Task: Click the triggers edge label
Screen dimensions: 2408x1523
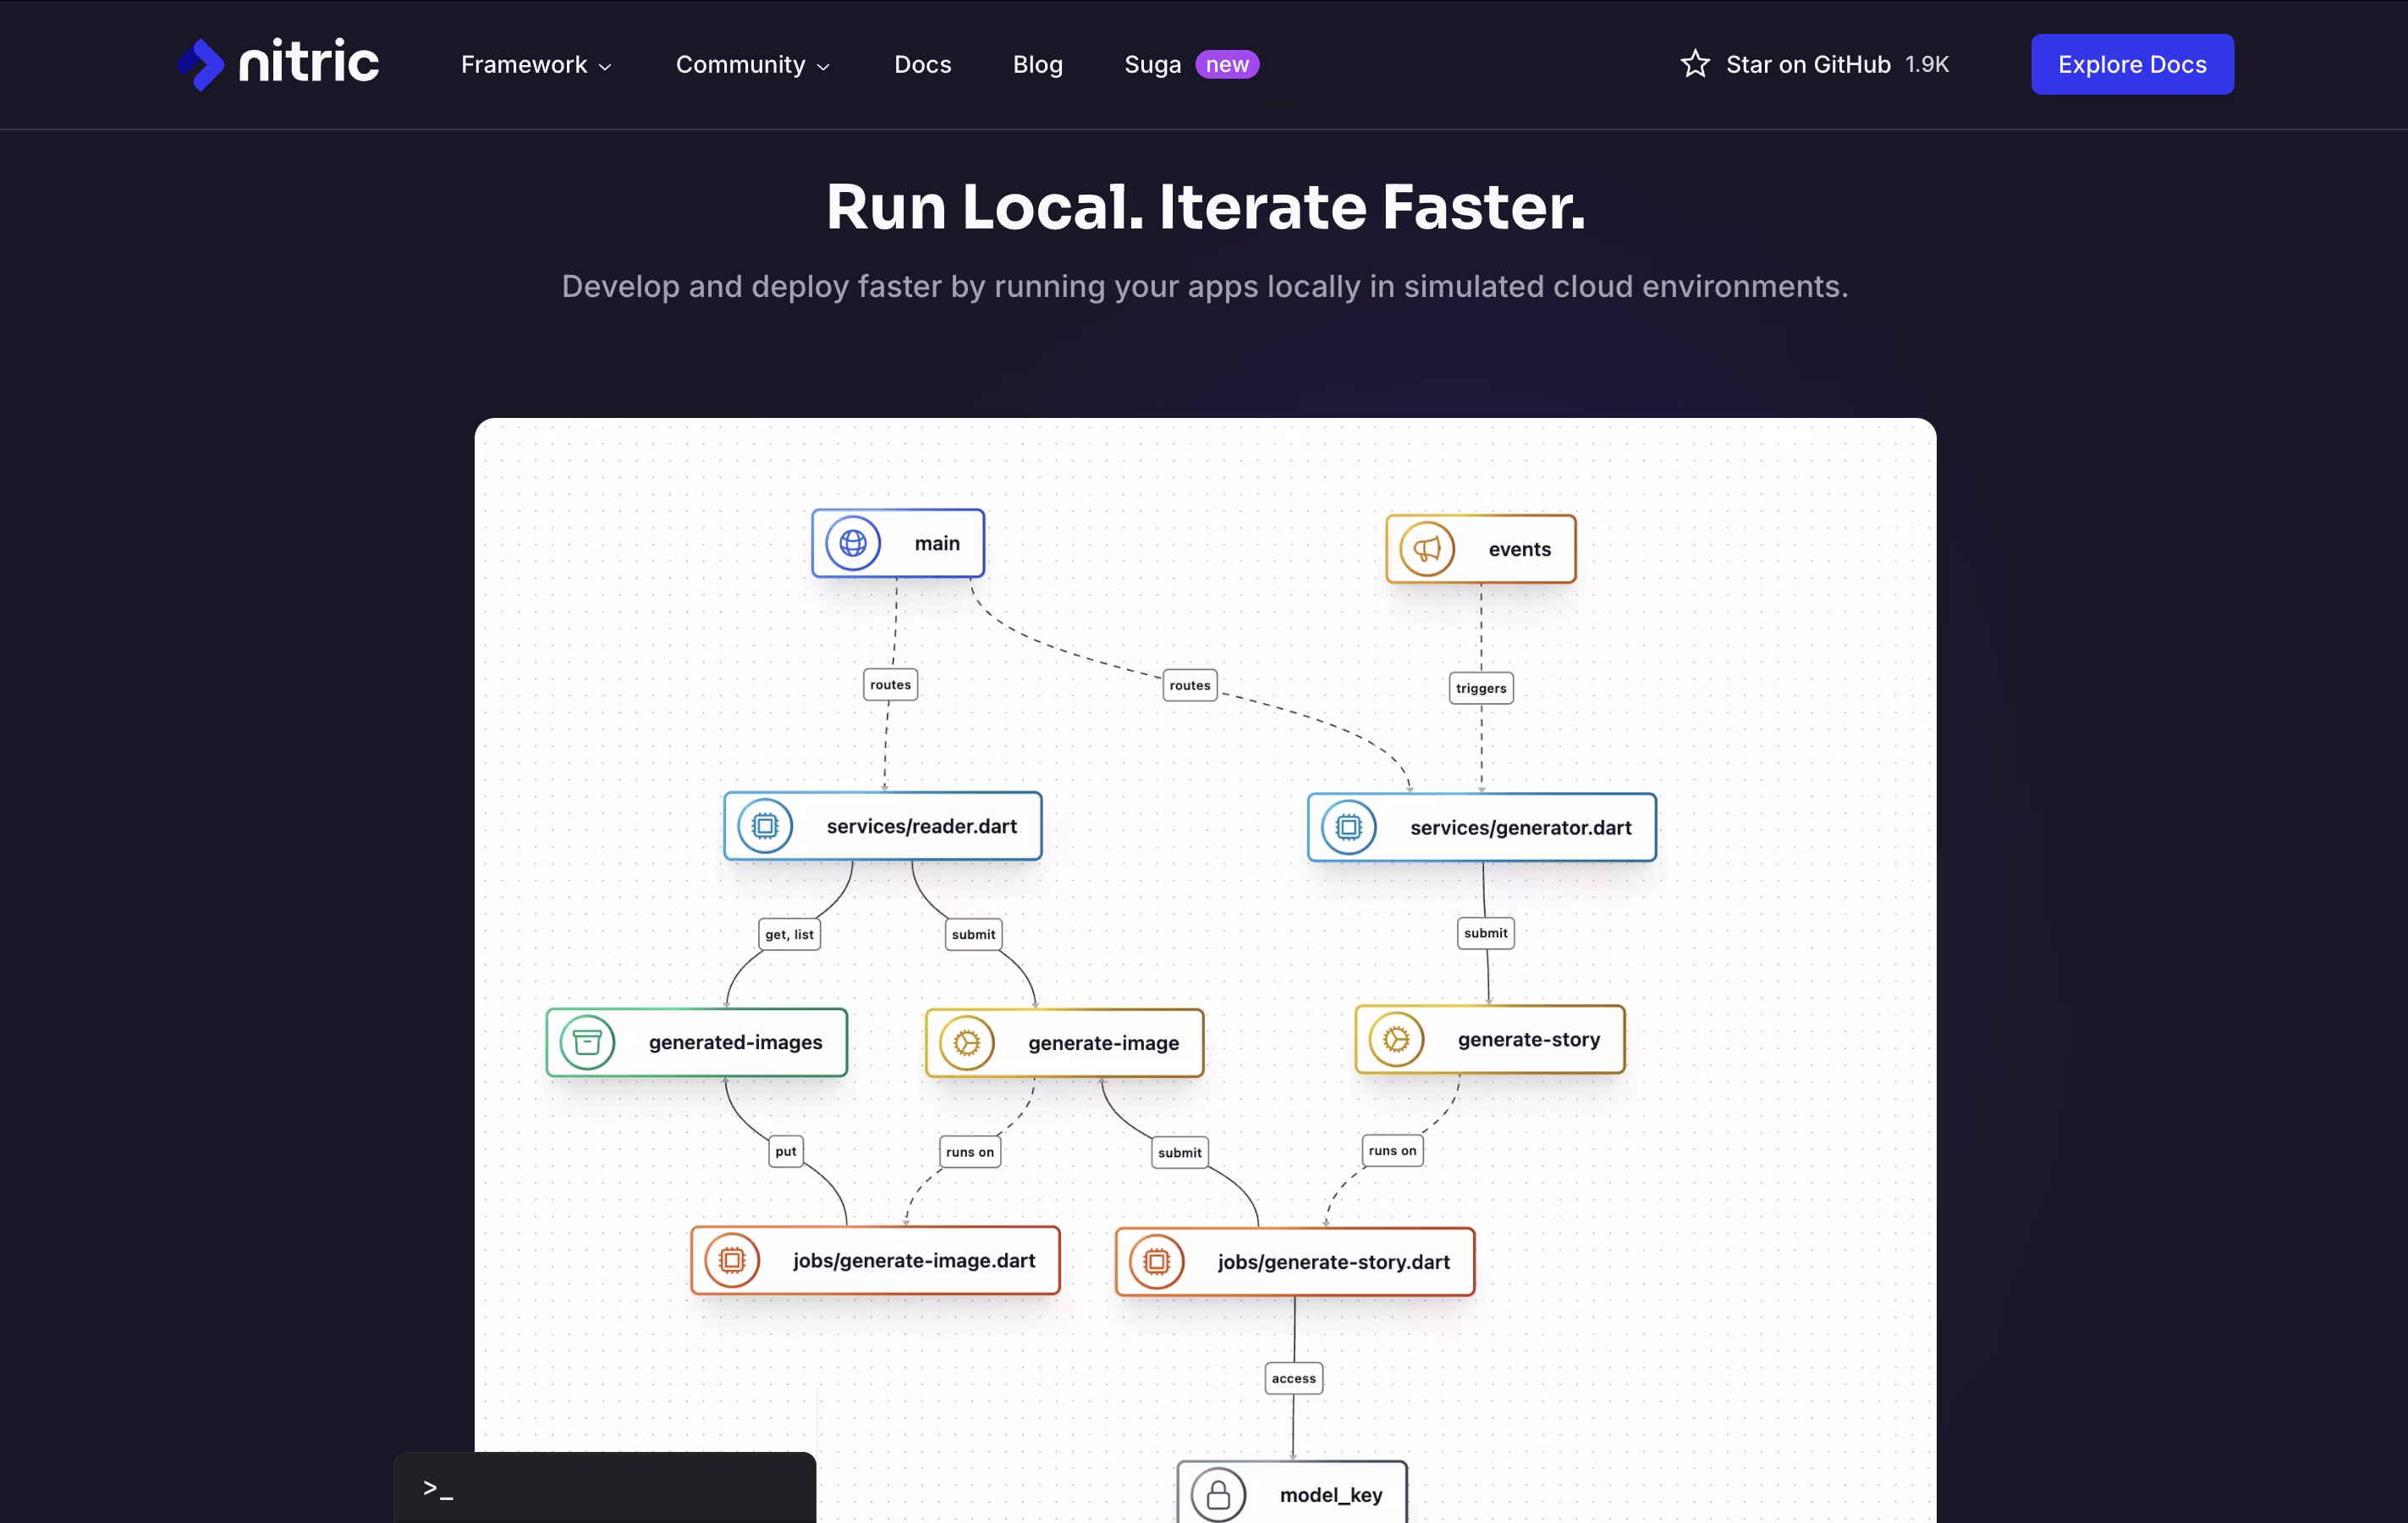Action: pyautogui.click(x=1480, y=688)
